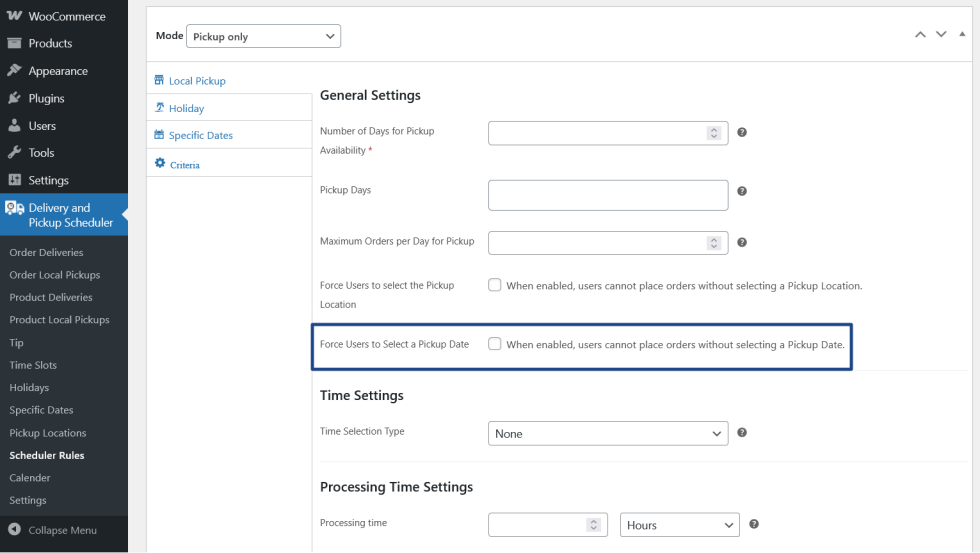This screenshot has width=980, height=553.
Task: Check Force Users to select Pickup Location
Action: coord(494,285)
